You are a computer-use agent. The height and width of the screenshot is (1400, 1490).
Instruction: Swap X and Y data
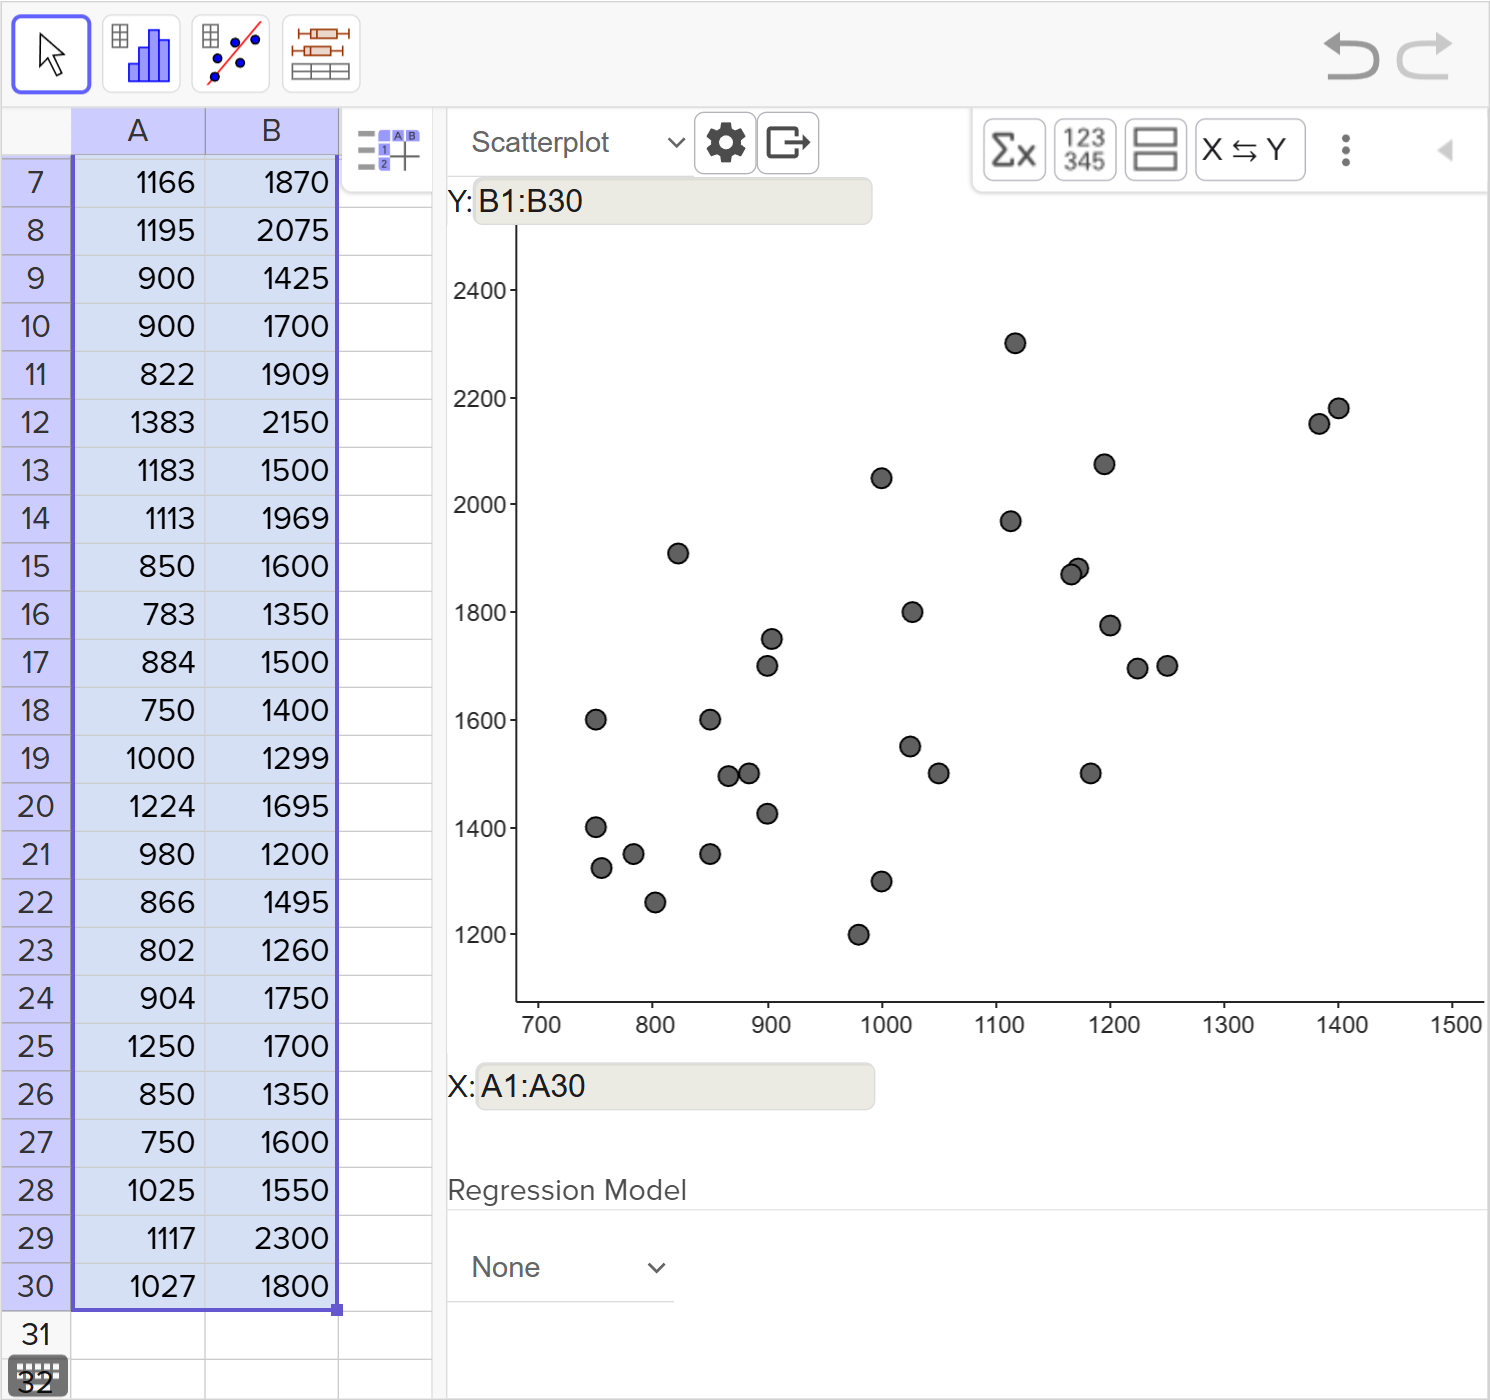click(1250, 150)
